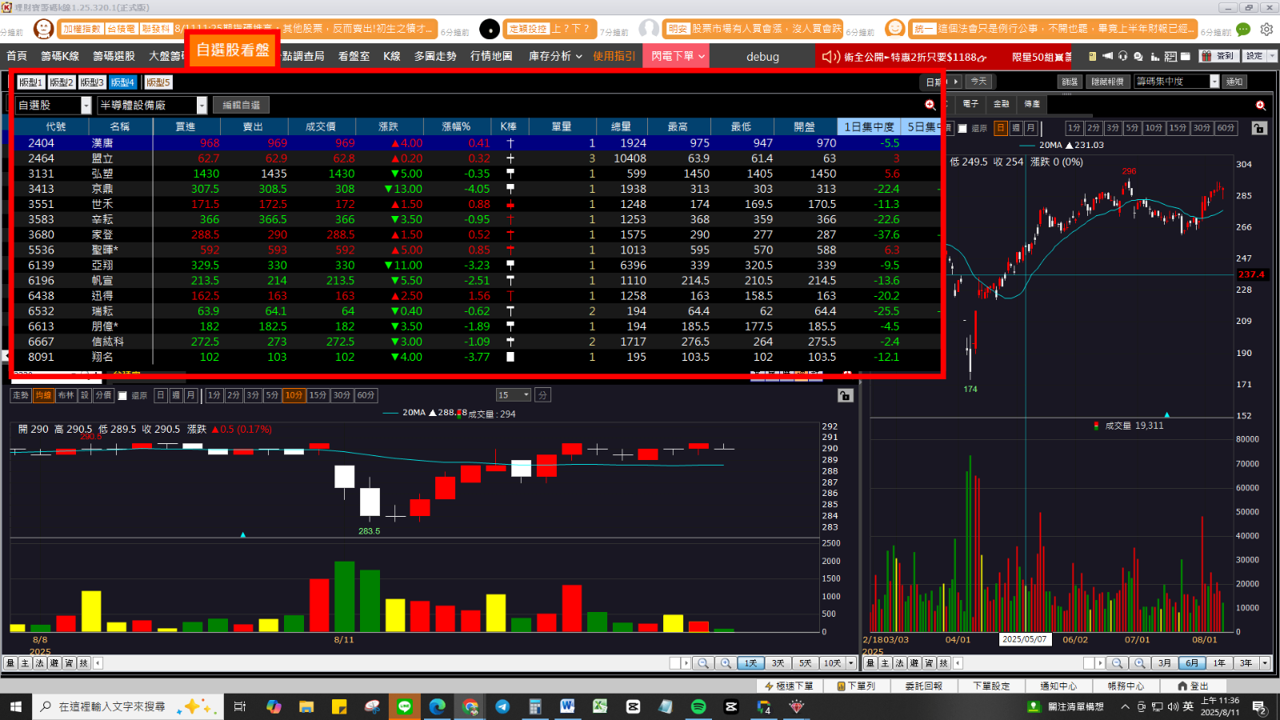Open the gear settings icon at top right
Image resolution: width=1280 pixels, height=720 pixels.
[x=1266, y=29]
